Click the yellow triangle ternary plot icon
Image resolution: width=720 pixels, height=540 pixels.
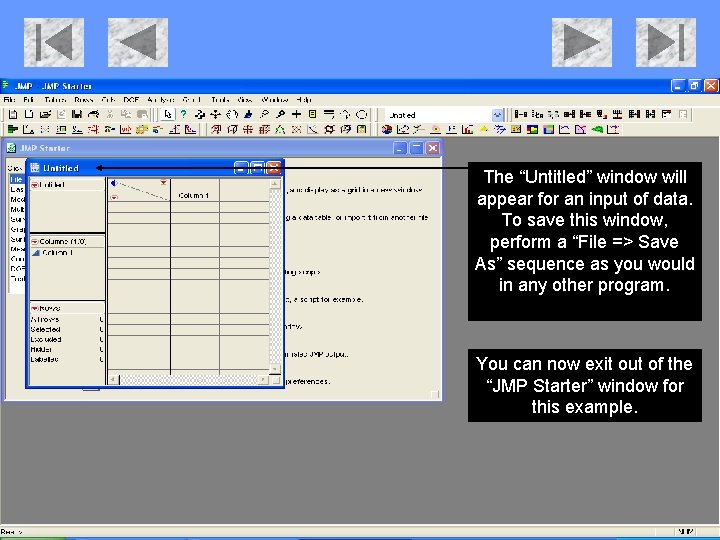(x=484, y=129)
